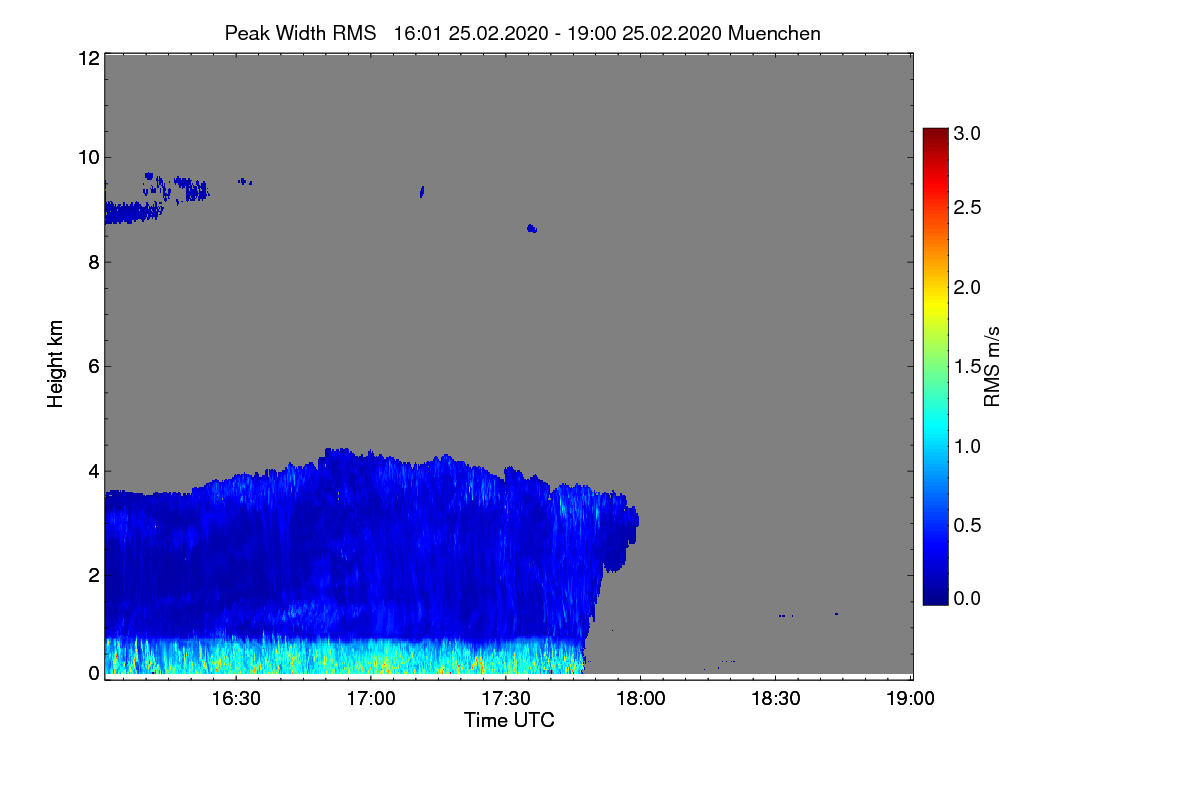Click the 'Muenchen' station name in title
The height and width of the screenshot is (800, 1200).
775,33
